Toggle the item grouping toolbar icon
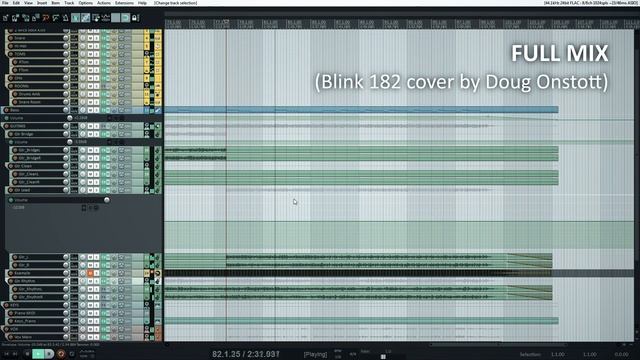640x360 pixels. [85, 18]
